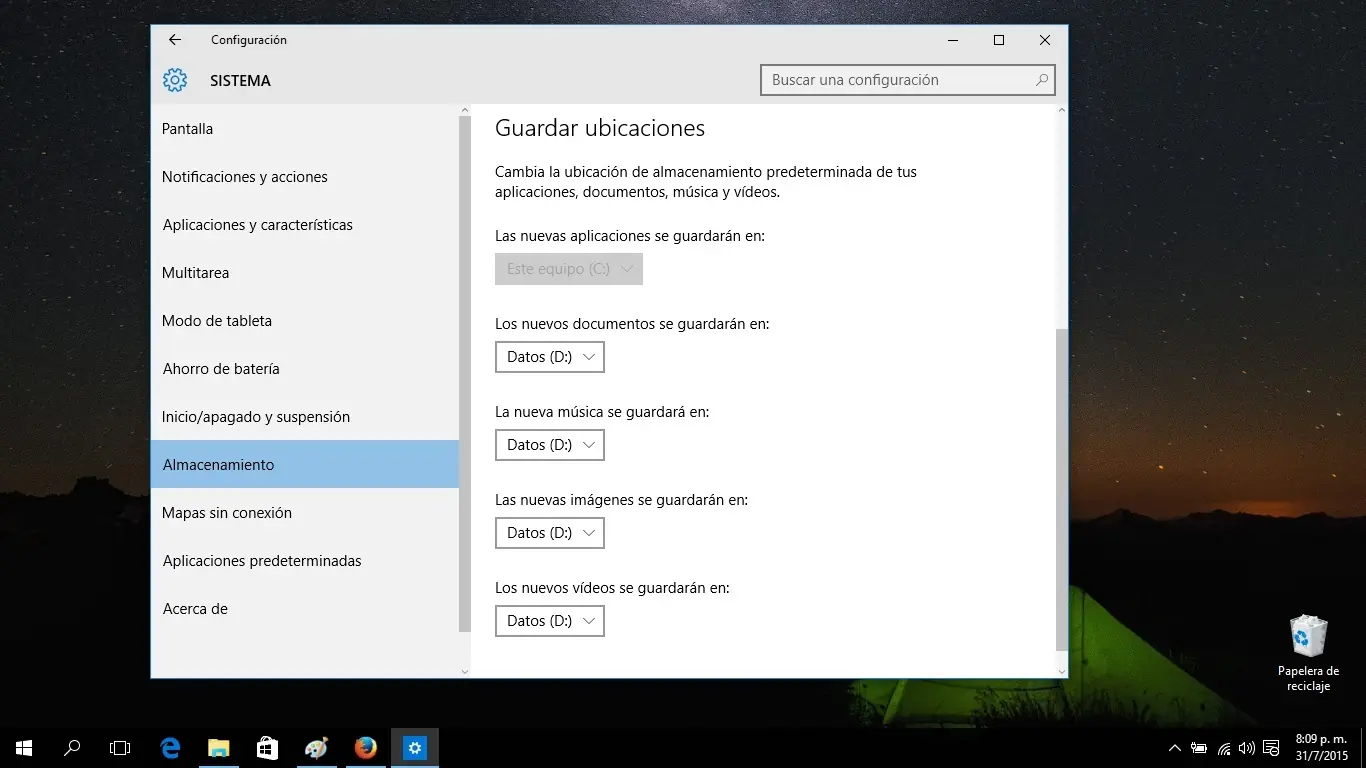The height and width of the screenshot is (768, 1366).
Task: Open the Acerca de section
Action: [x=195, y=608]
